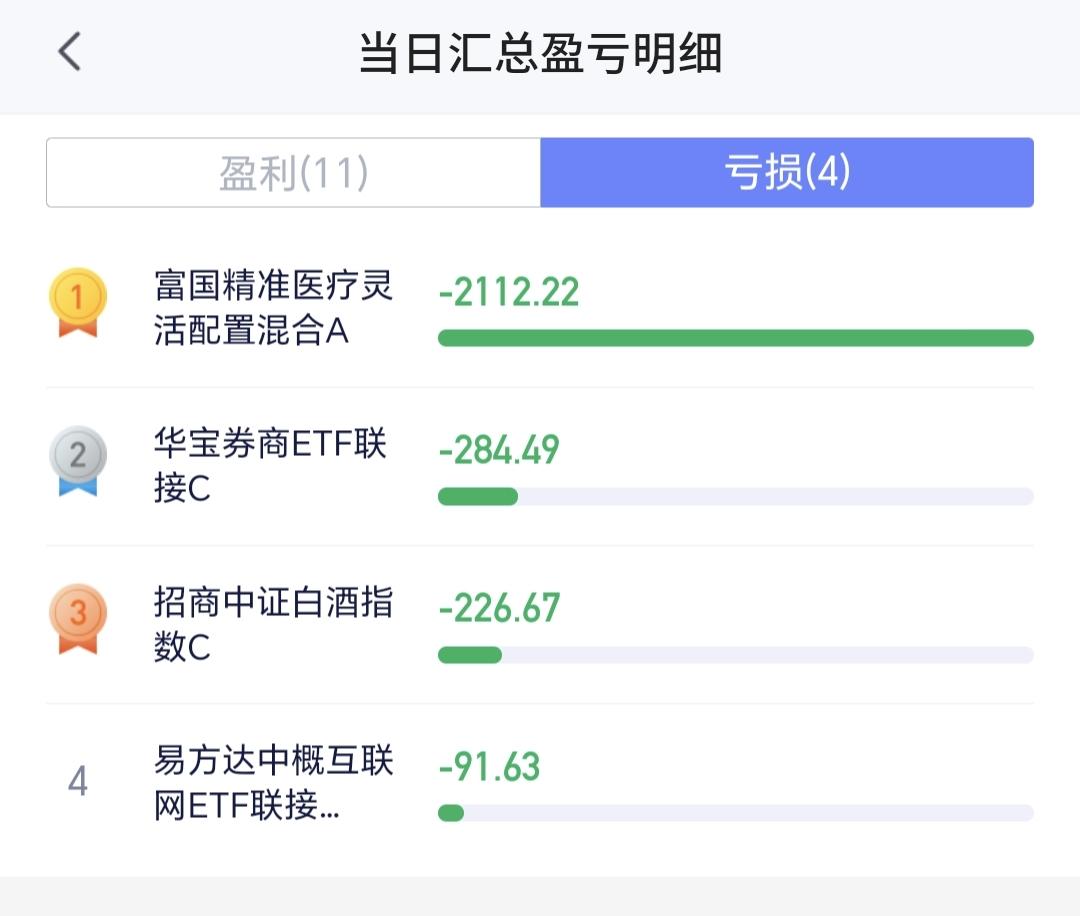Open 易方达中概互联网ETF联接 fund
This screenshot has height=916, width=1080.
click(273, 783)
